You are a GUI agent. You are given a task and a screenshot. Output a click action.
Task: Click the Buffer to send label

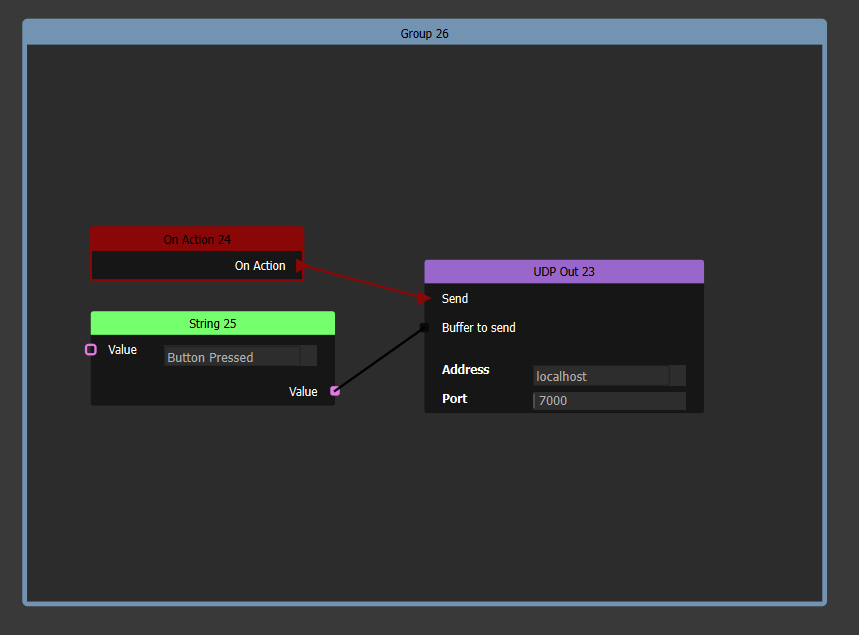[479, 328]
